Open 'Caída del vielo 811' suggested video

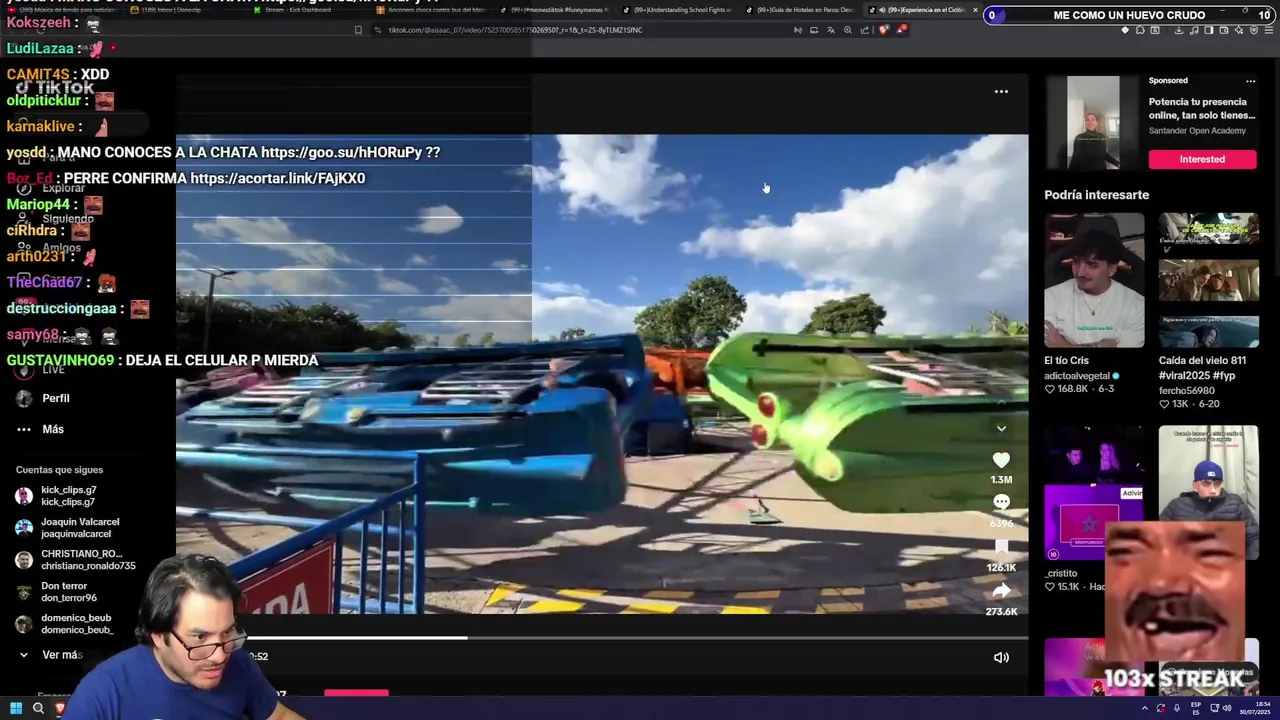coord(1208,280)
